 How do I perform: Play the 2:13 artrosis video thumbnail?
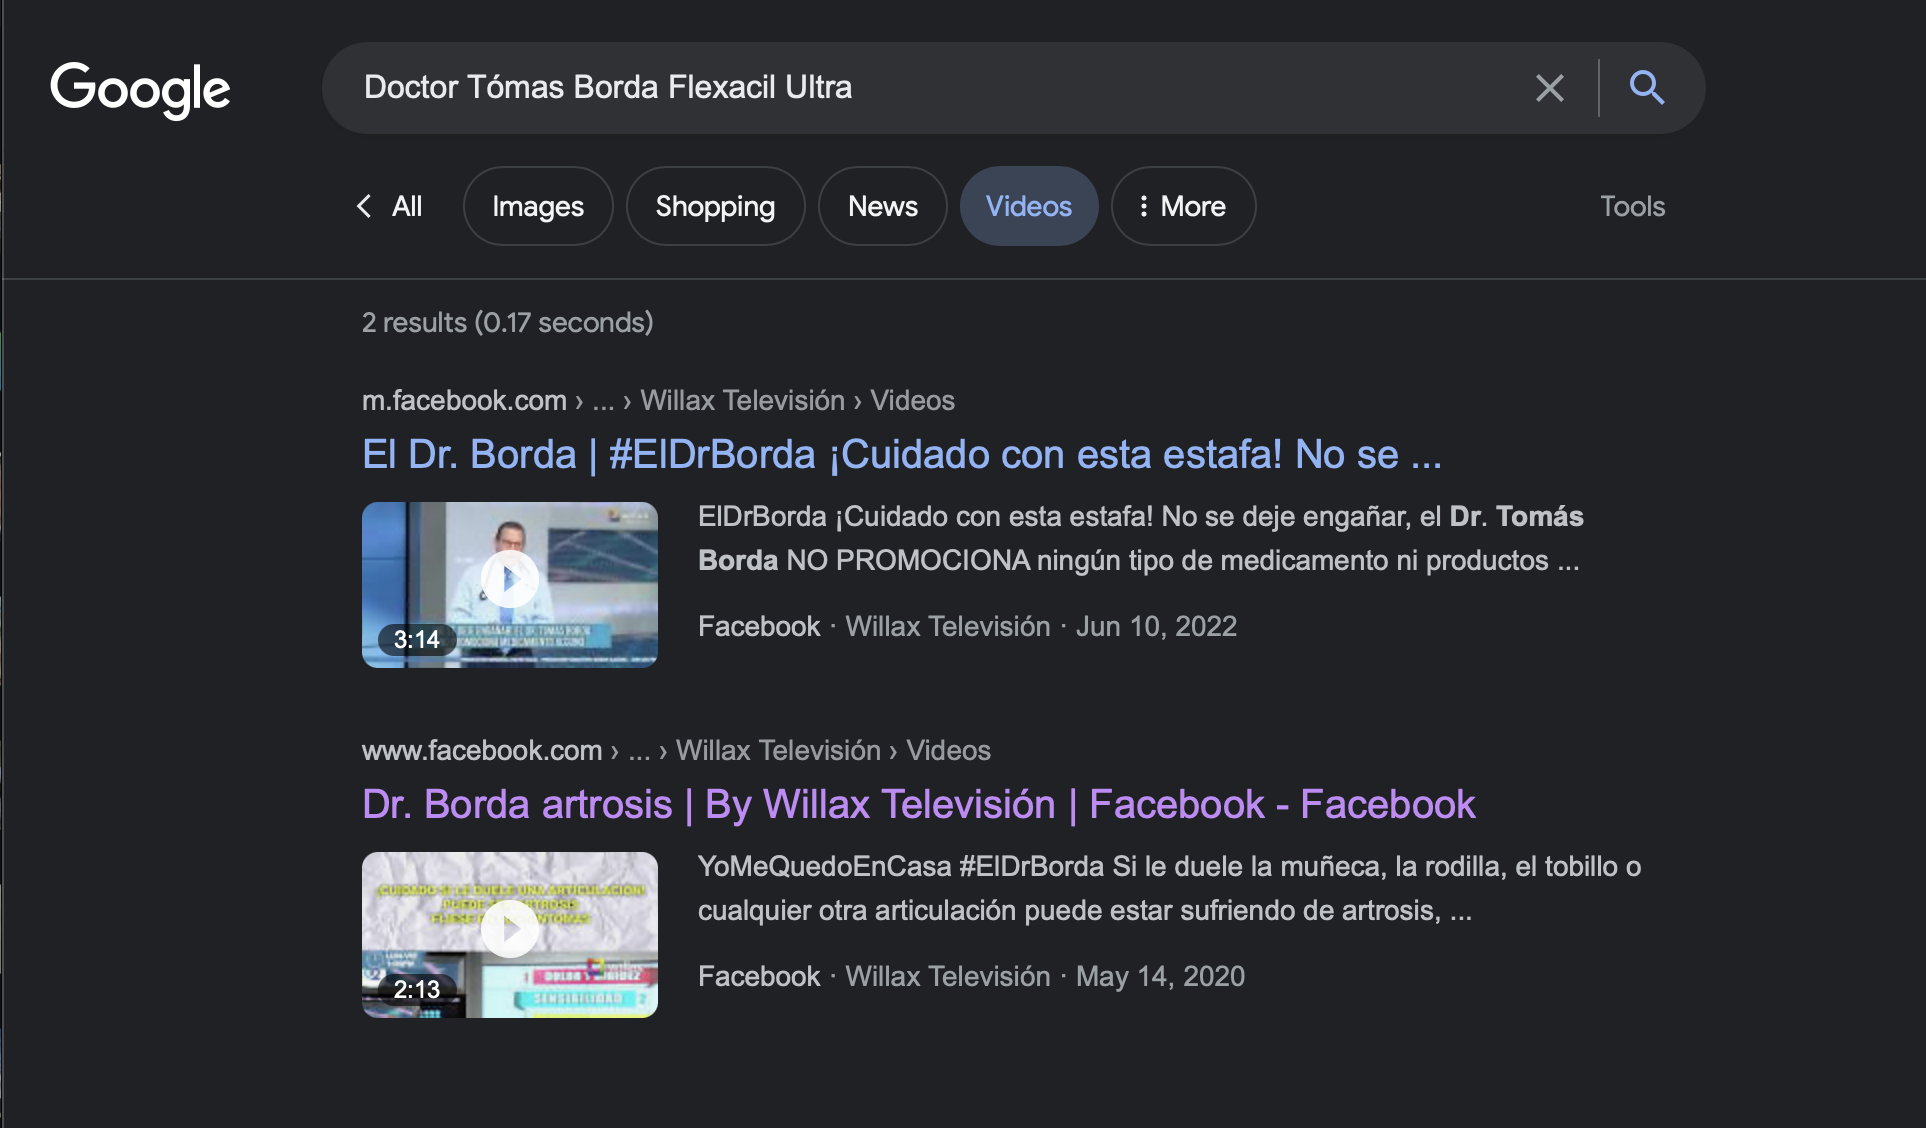510,930
